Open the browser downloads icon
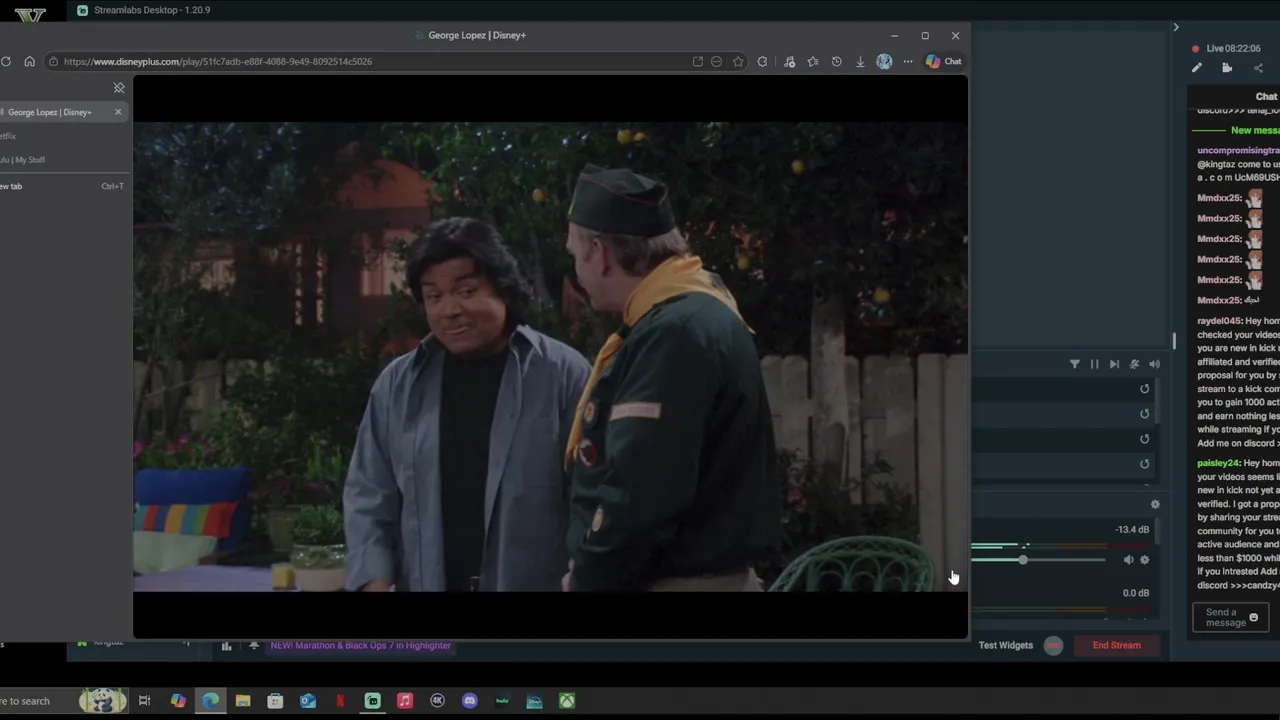 pos(860,61)
